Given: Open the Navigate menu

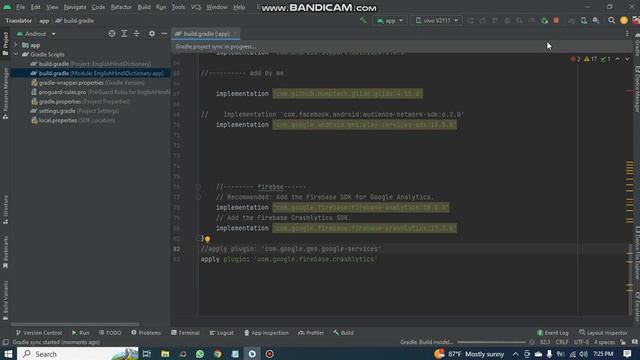Looking at the screenshot, I should (75, 7).
